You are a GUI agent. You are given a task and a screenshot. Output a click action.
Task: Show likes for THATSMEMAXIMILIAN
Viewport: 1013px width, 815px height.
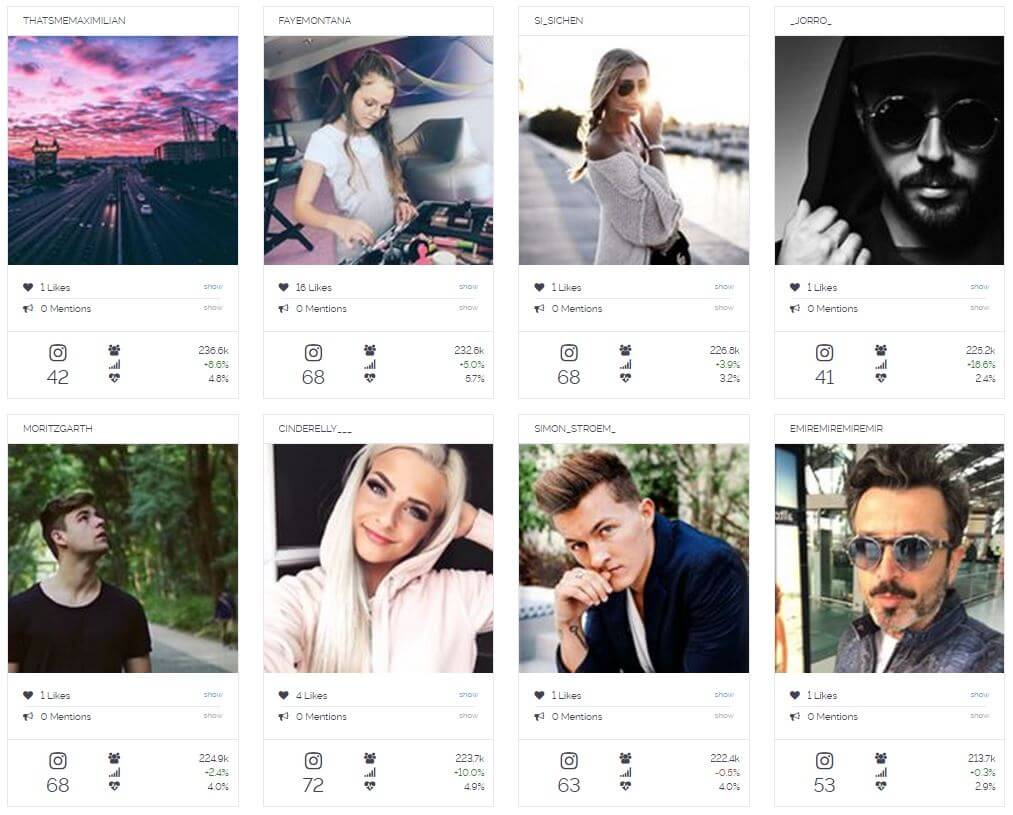213,287
